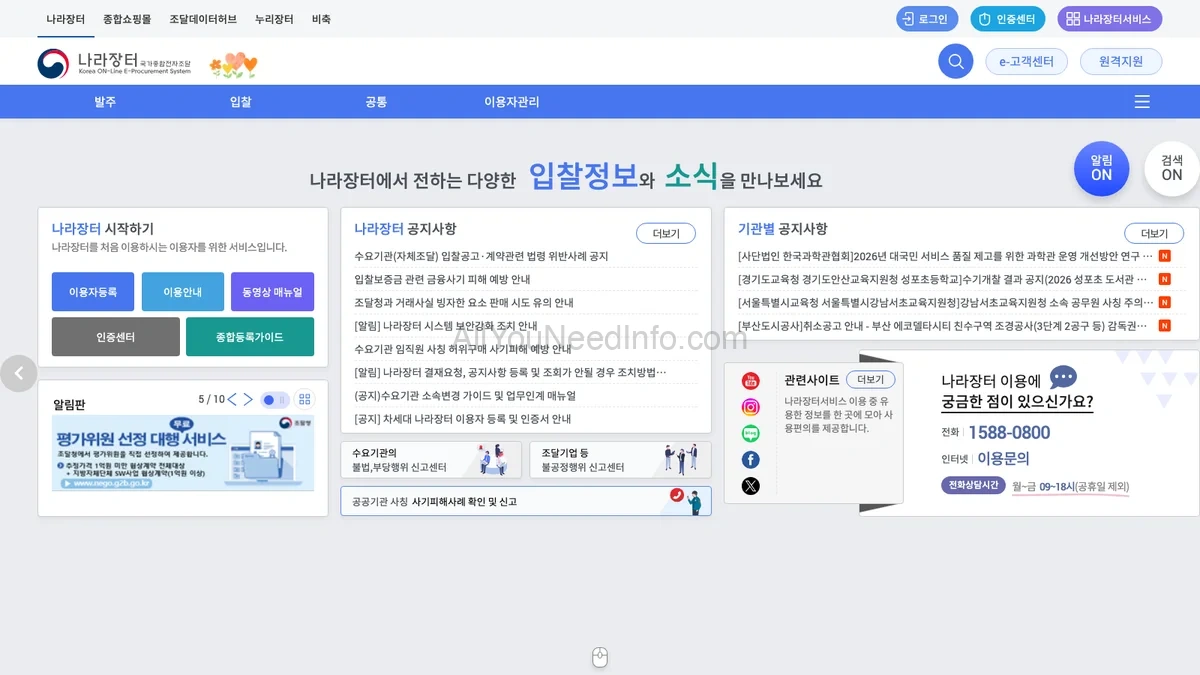Open 조달기업 등 불공정행위 신고센터
The width and height of the screenshot is (1200, 675).
tap(620, 460)
